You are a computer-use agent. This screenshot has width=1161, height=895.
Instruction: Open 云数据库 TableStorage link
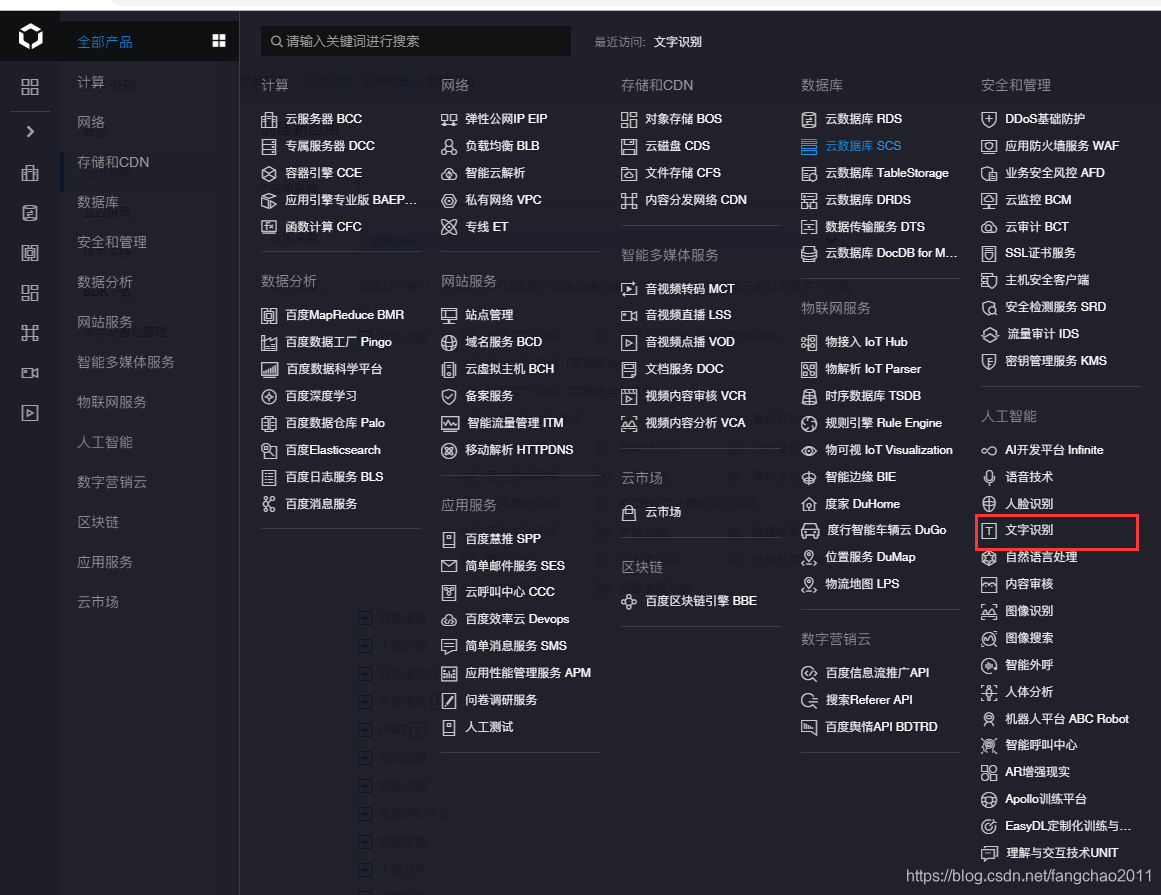click(x=886, y=173)
